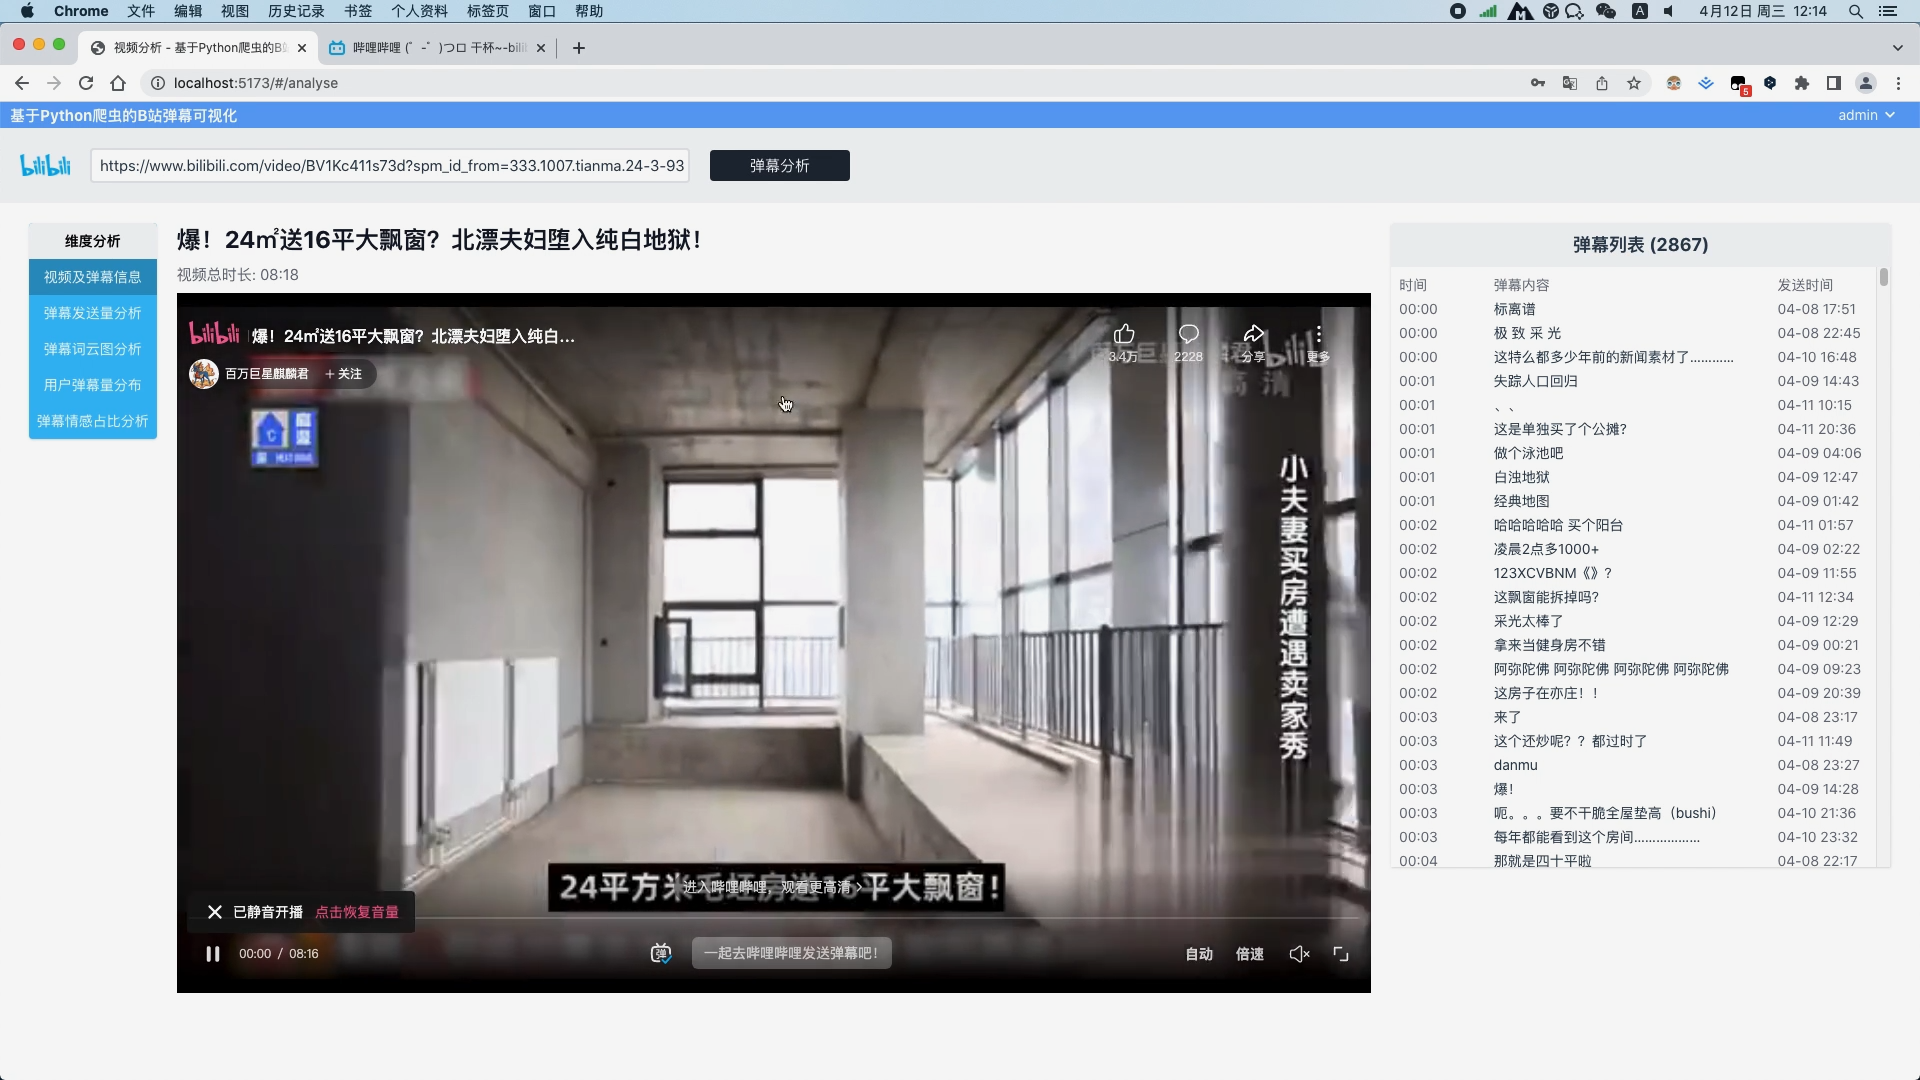Image resolution: width=1920 pixels, height=1080 pixels.
Task: Click 点击恢复音量 link
Action: pos(357,912)
